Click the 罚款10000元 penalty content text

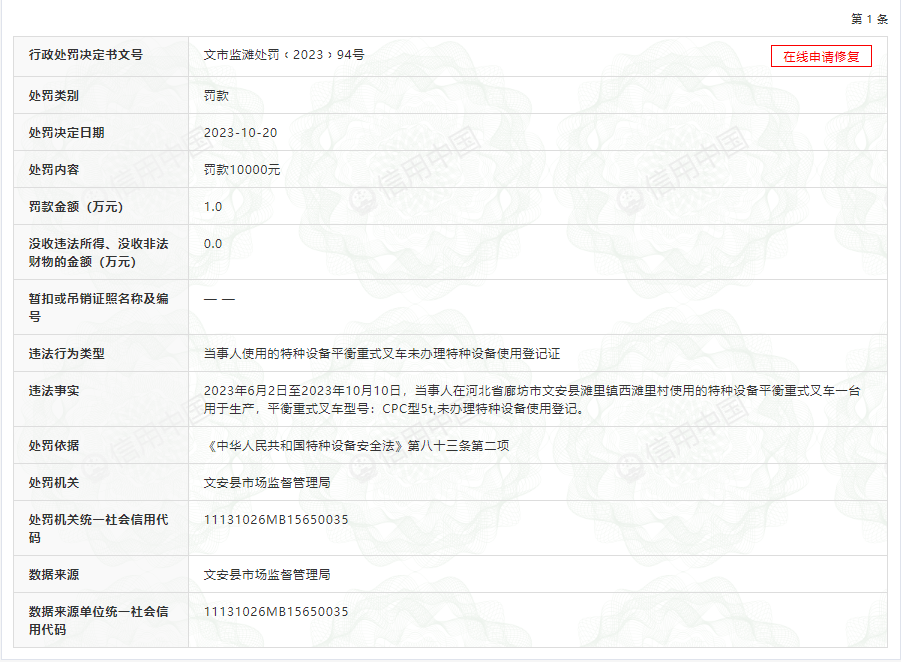(x=242, y=169)
